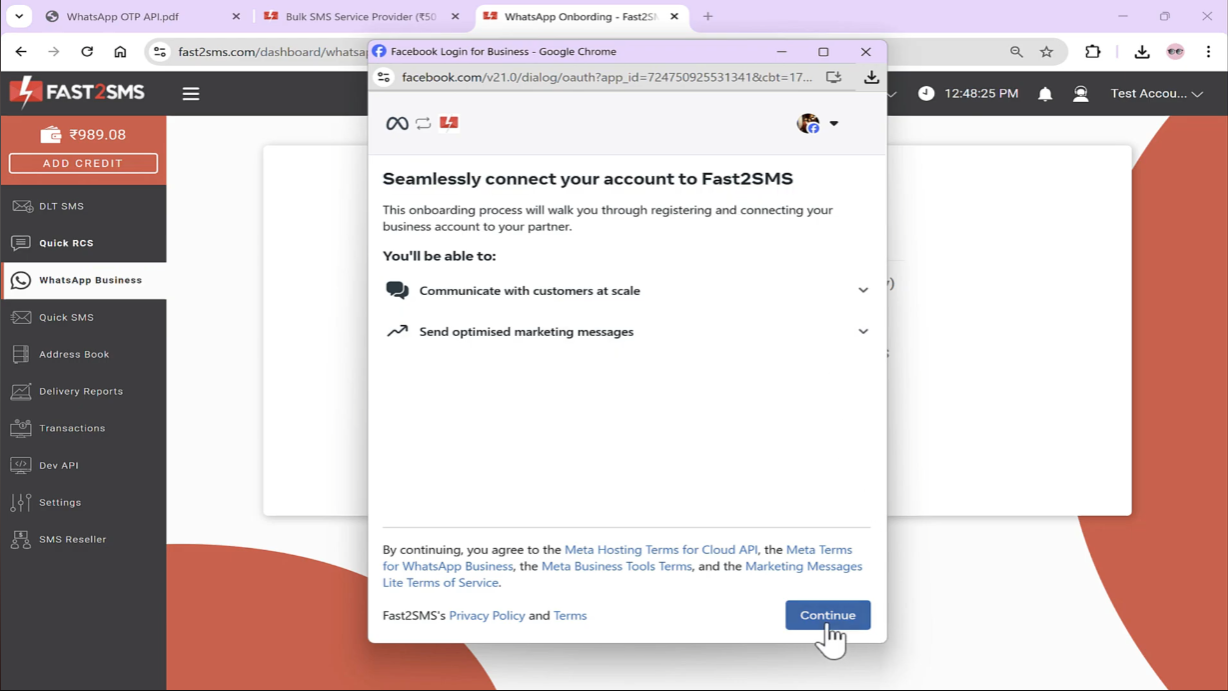
Task: Toggle the hamburger menu beside Fast2SMS
Action: click(x=190, y=93)
